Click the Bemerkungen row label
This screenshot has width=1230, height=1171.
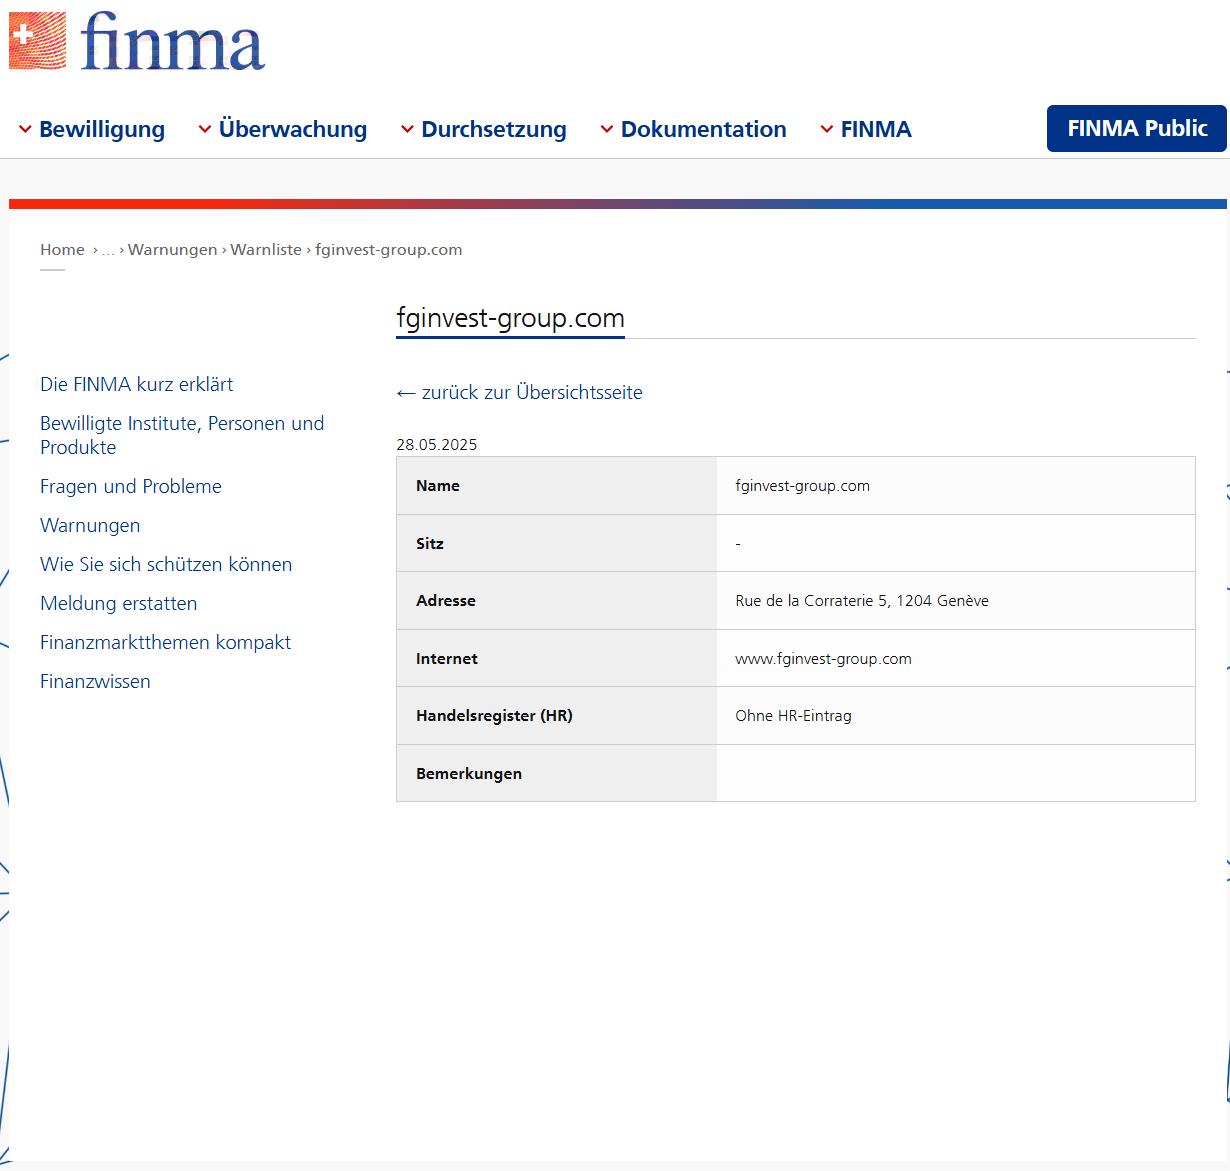pyautogui.click(x=469, y=774)
